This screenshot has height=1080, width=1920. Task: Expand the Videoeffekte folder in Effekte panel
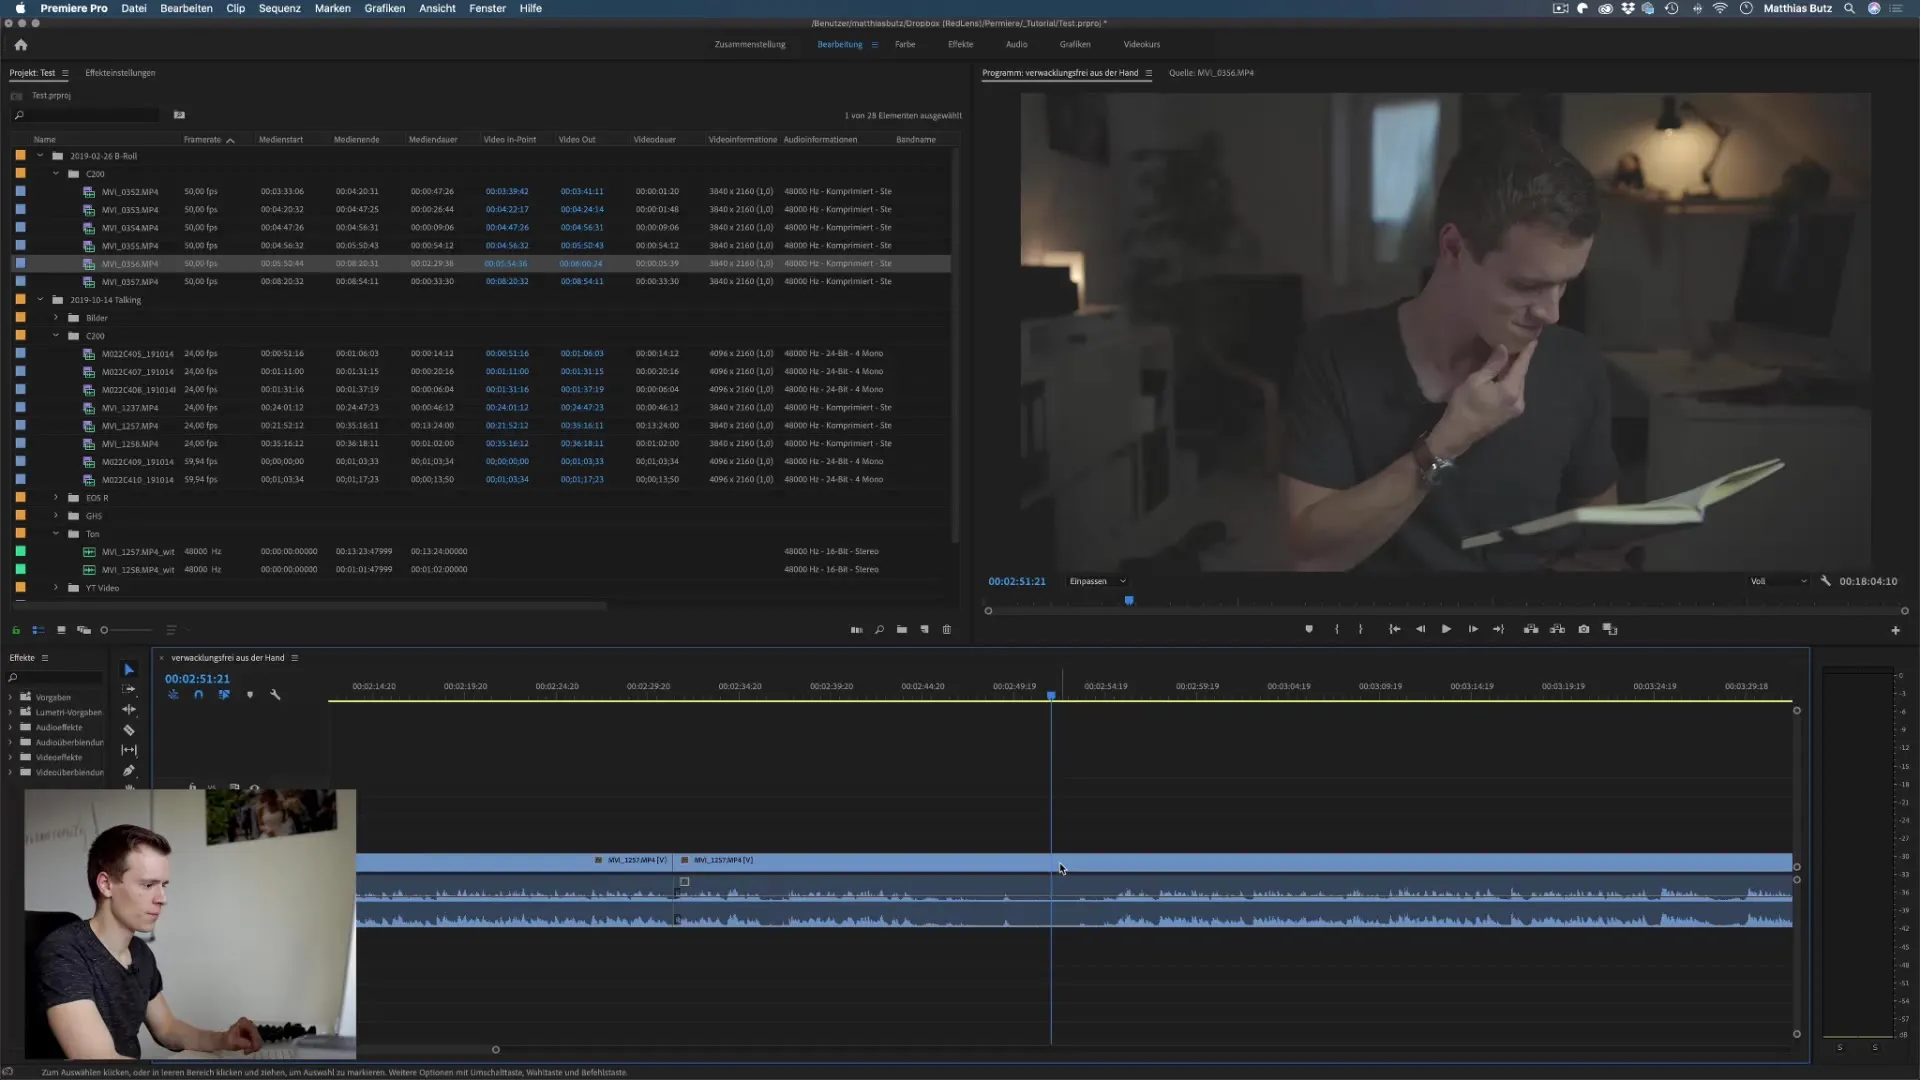[x=11, y=758]
